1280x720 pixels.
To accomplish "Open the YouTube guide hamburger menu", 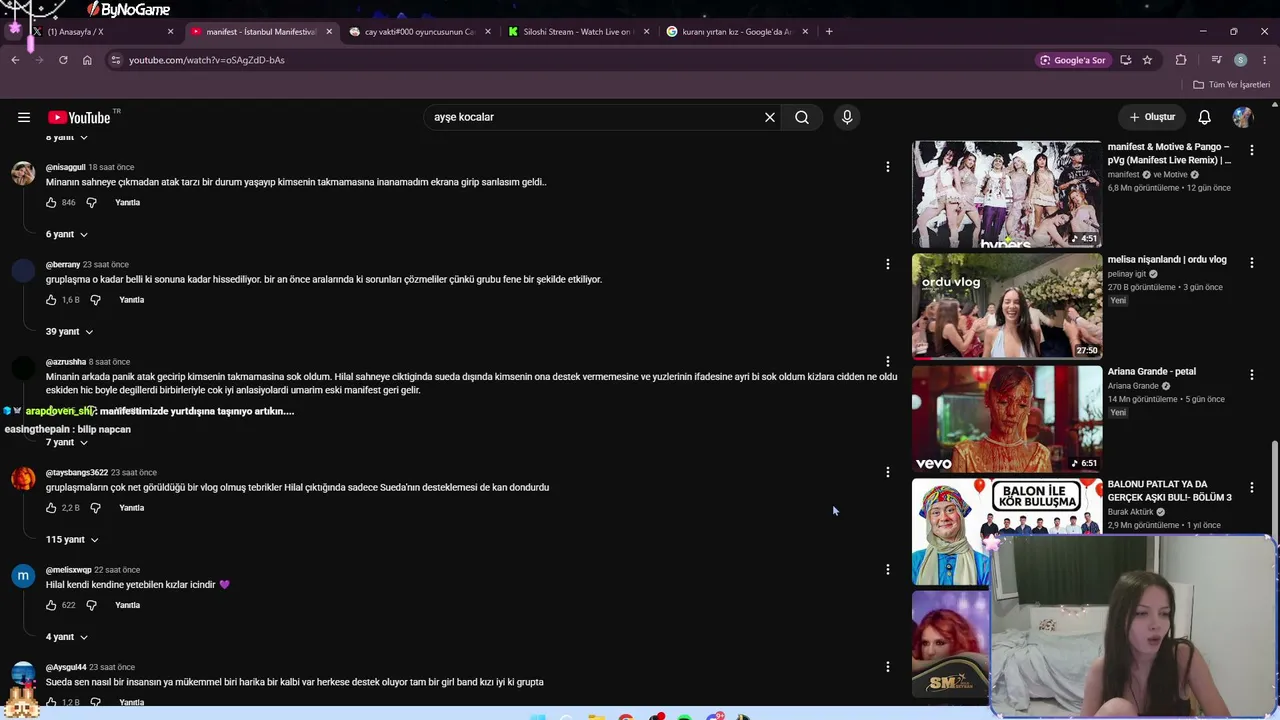I will click(x=24, y=117).
